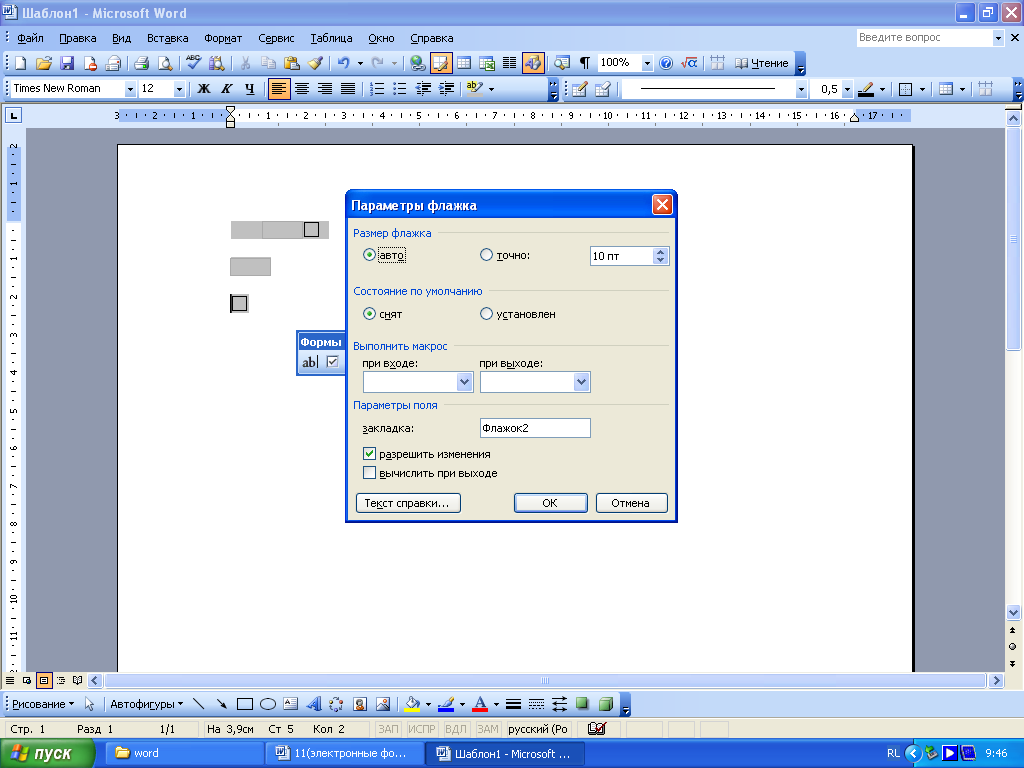Open the Вставка menu
The width and height of the screenshot is (1024, 768).
(167, 38)
